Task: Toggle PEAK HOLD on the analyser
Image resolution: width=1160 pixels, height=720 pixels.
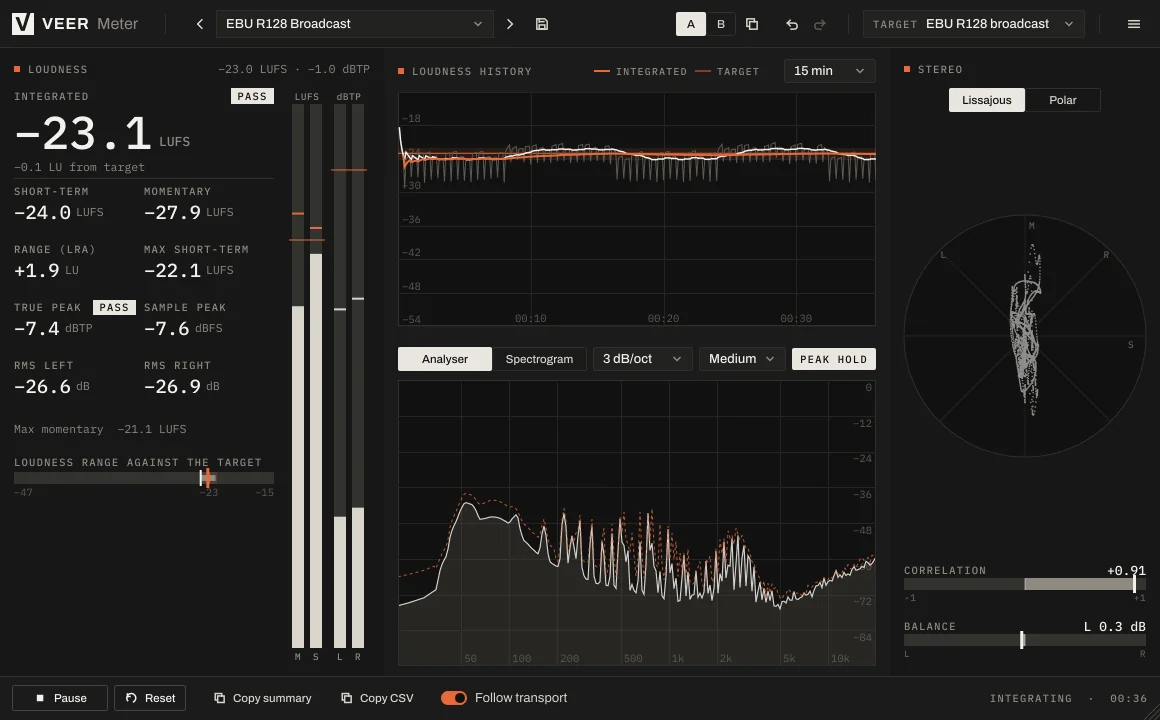Action: (x=834, y=359)
